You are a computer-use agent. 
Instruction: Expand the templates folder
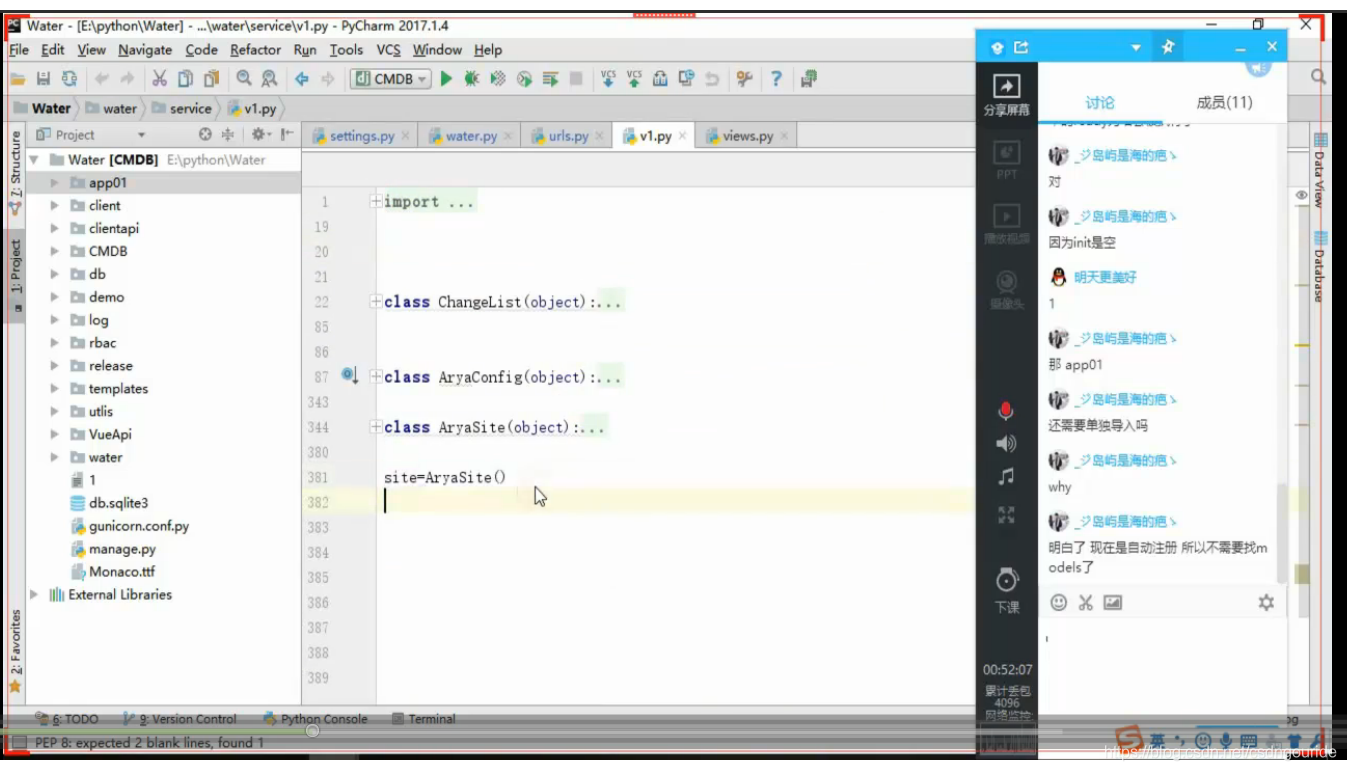[x=54, y=389]
